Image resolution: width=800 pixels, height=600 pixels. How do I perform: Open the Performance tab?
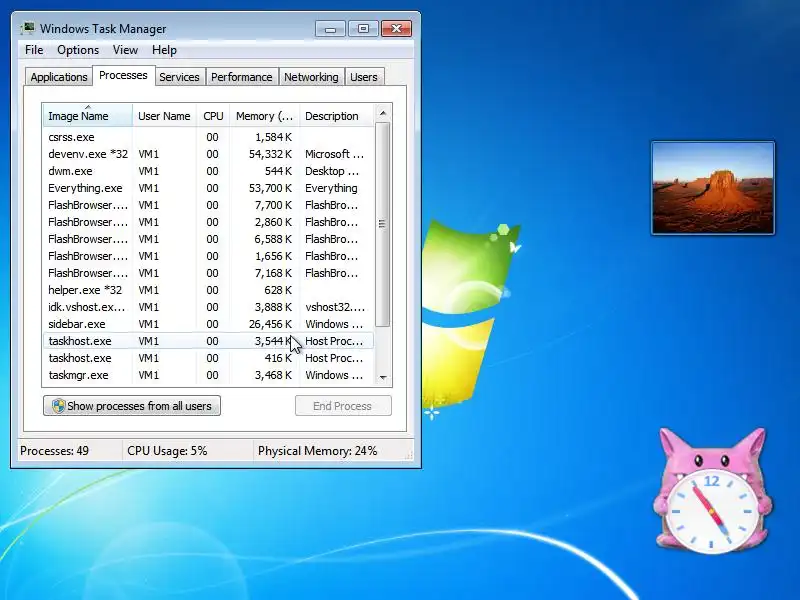pyautogui.click(x=242, y=77)
